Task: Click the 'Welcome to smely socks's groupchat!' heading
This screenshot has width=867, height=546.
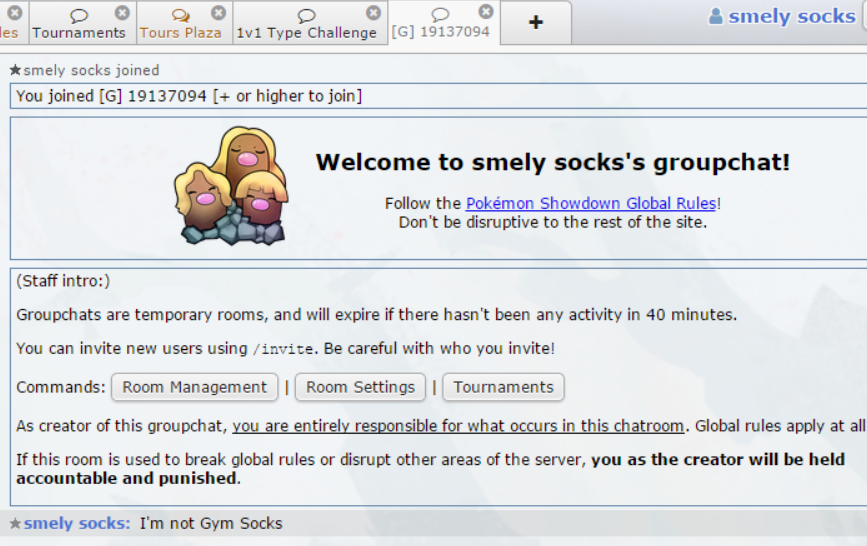Action: (553, 163)
